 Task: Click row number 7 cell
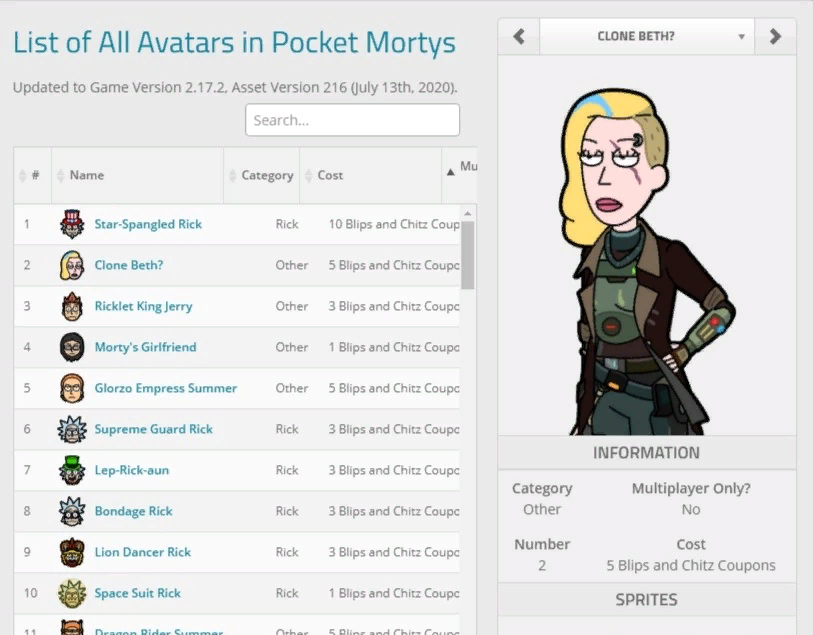[x=27, y=470]
